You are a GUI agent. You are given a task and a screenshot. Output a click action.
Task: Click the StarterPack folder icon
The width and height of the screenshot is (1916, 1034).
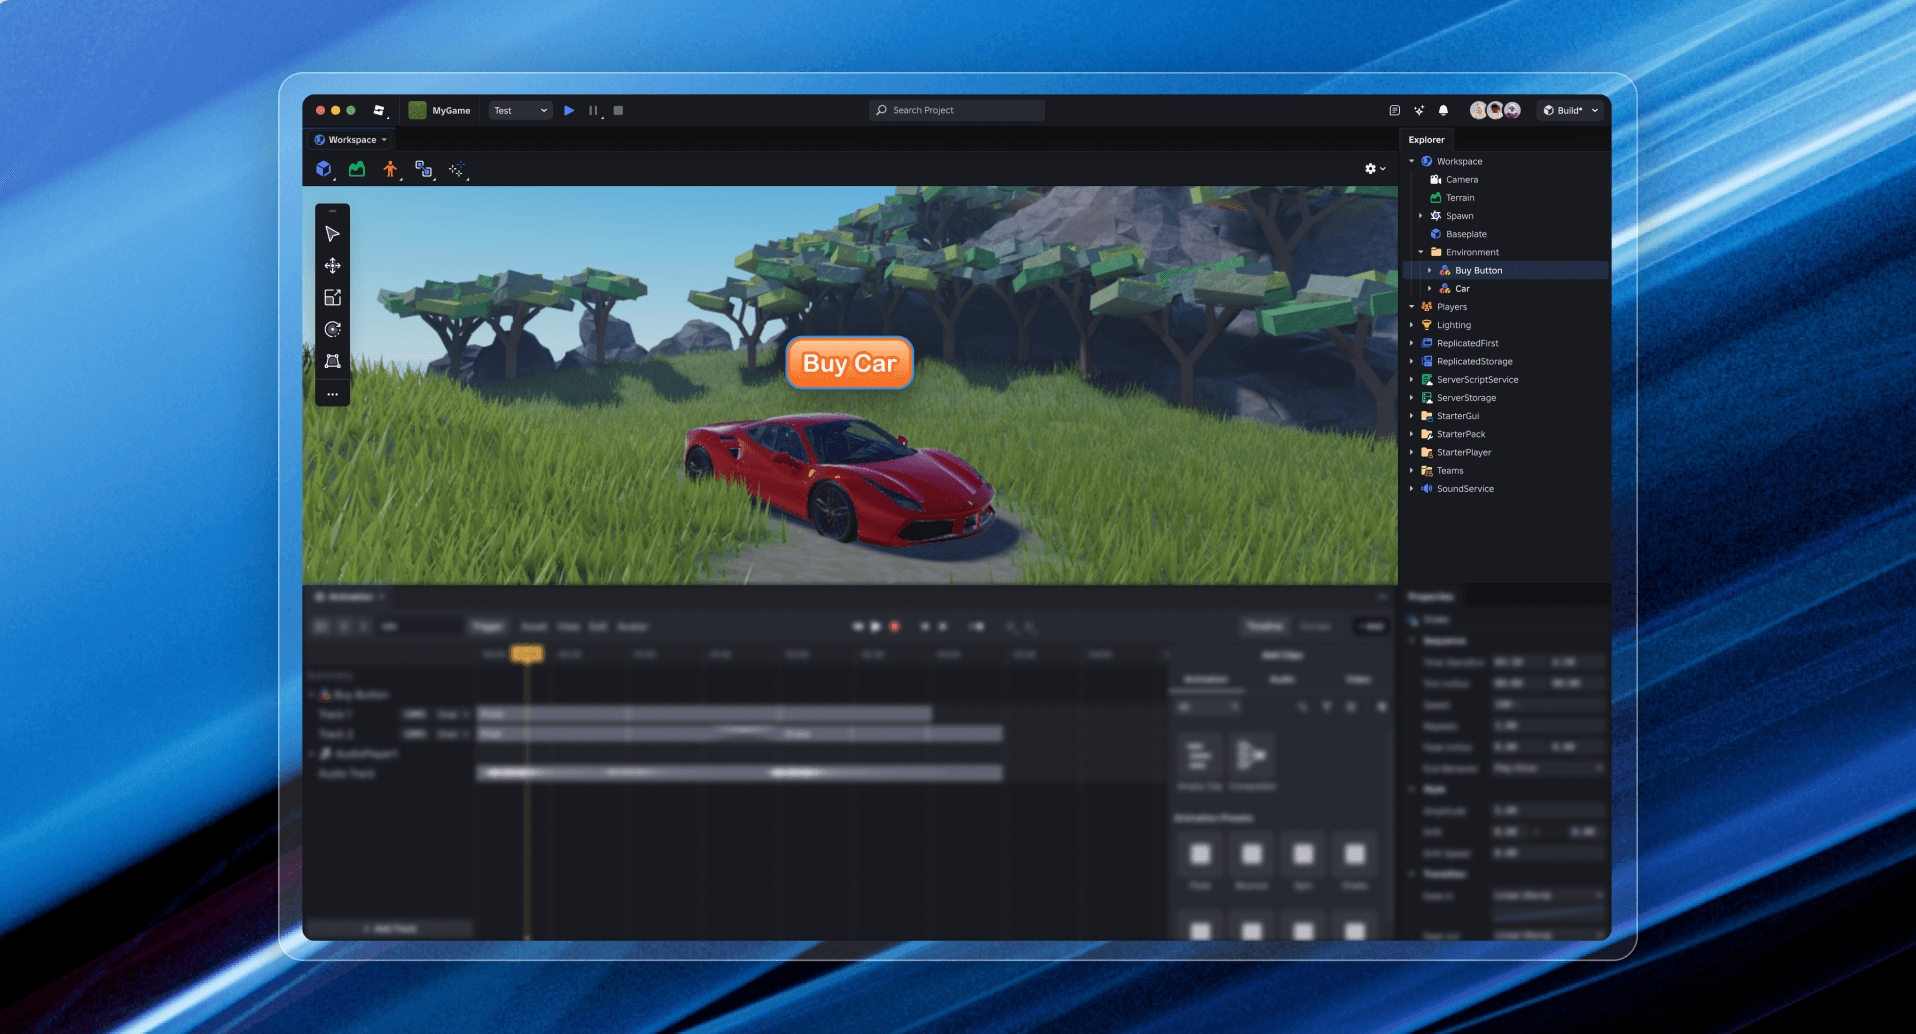[x=1427, y=434]
